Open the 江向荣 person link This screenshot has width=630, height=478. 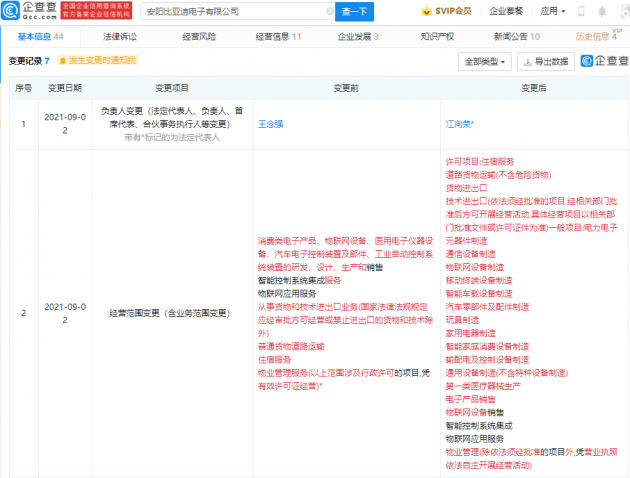tap(460, 124)
